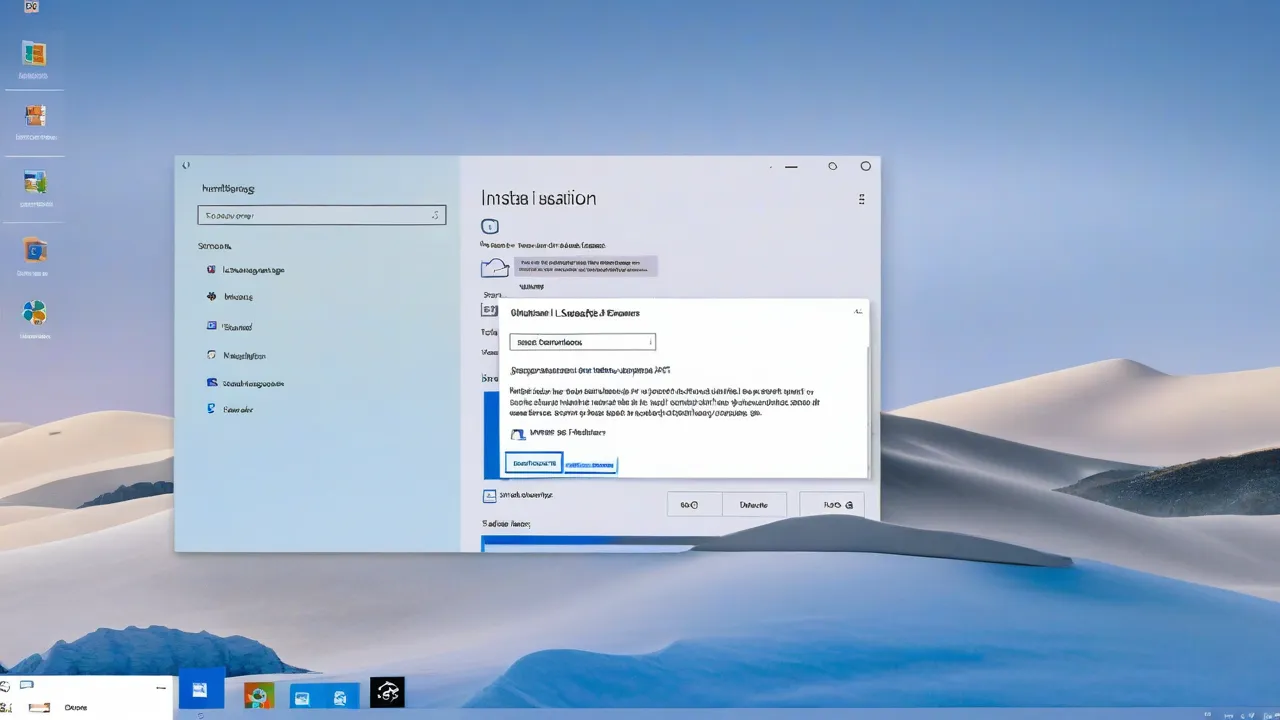Select the highlighted grey text box beside the cloud icon
The image size is (1280, 720).
586,266
